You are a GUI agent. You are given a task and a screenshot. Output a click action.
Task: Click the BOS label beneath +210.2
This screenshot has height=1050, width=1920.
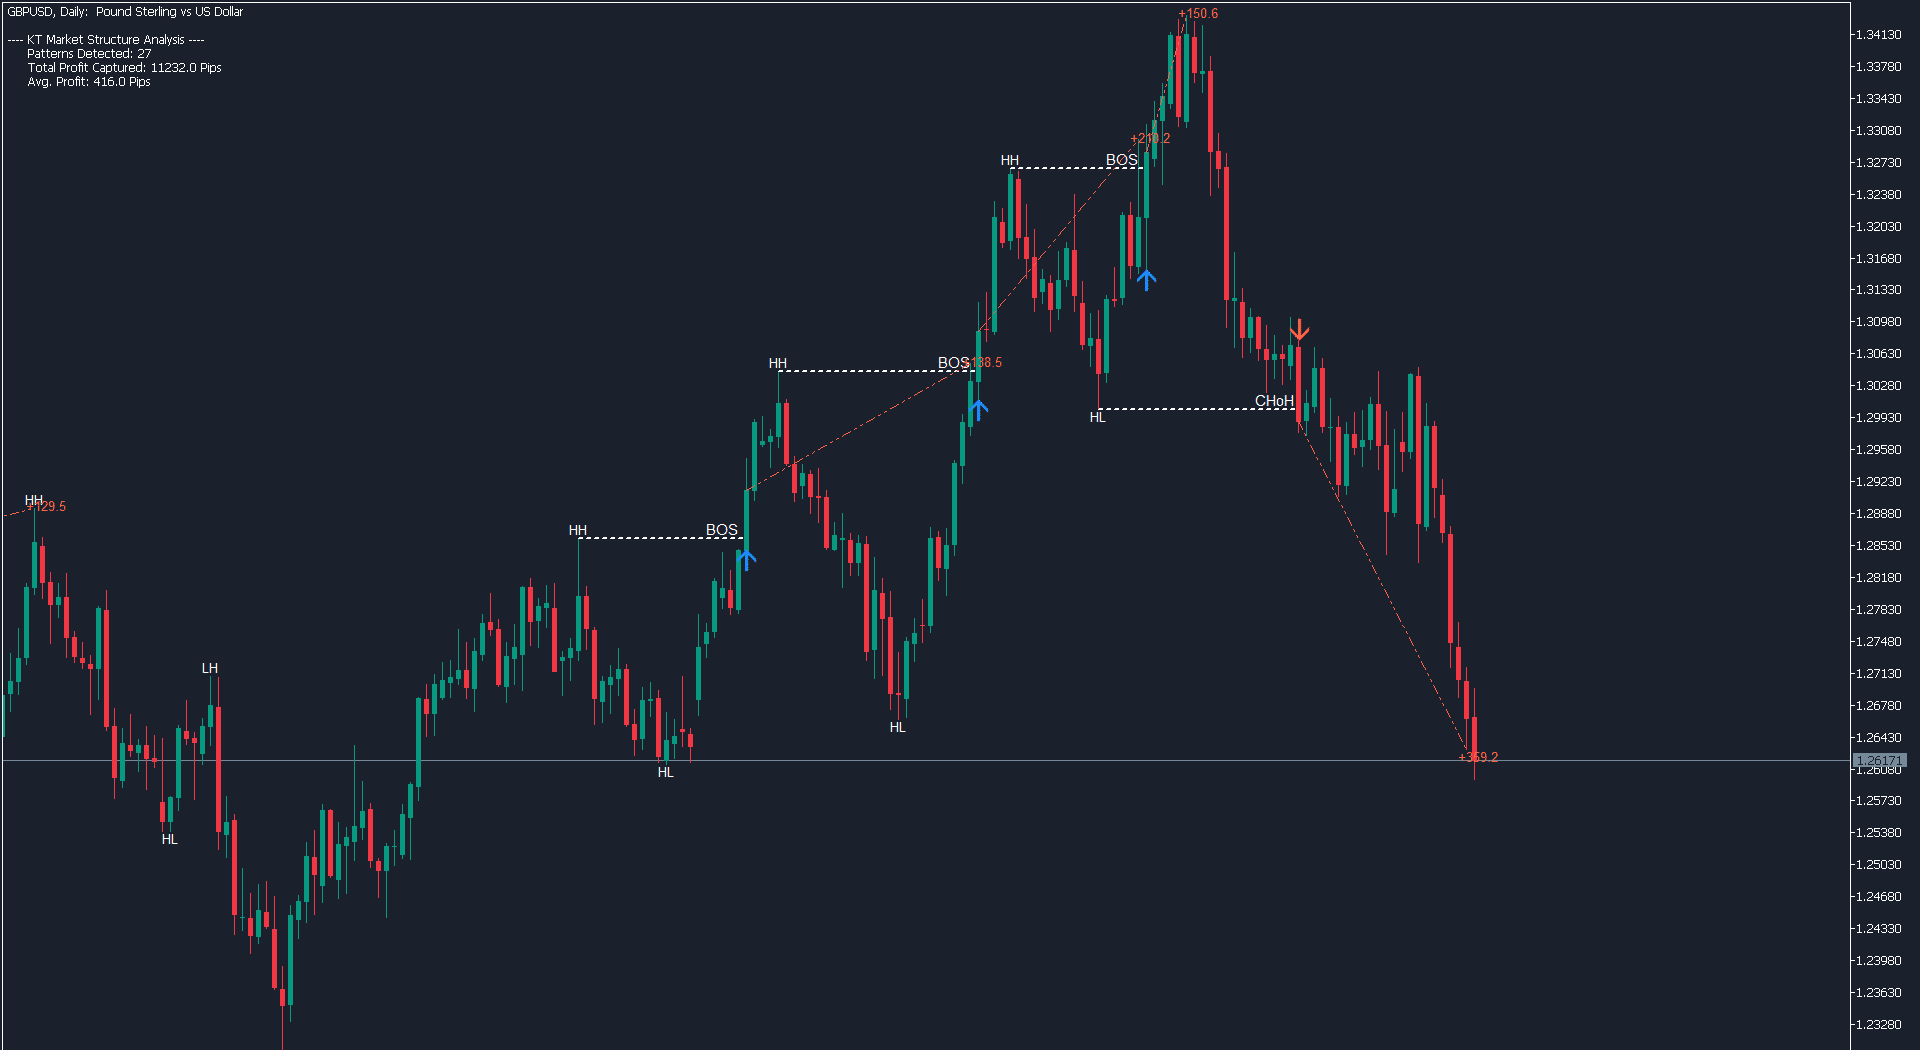coord(1121,160)
